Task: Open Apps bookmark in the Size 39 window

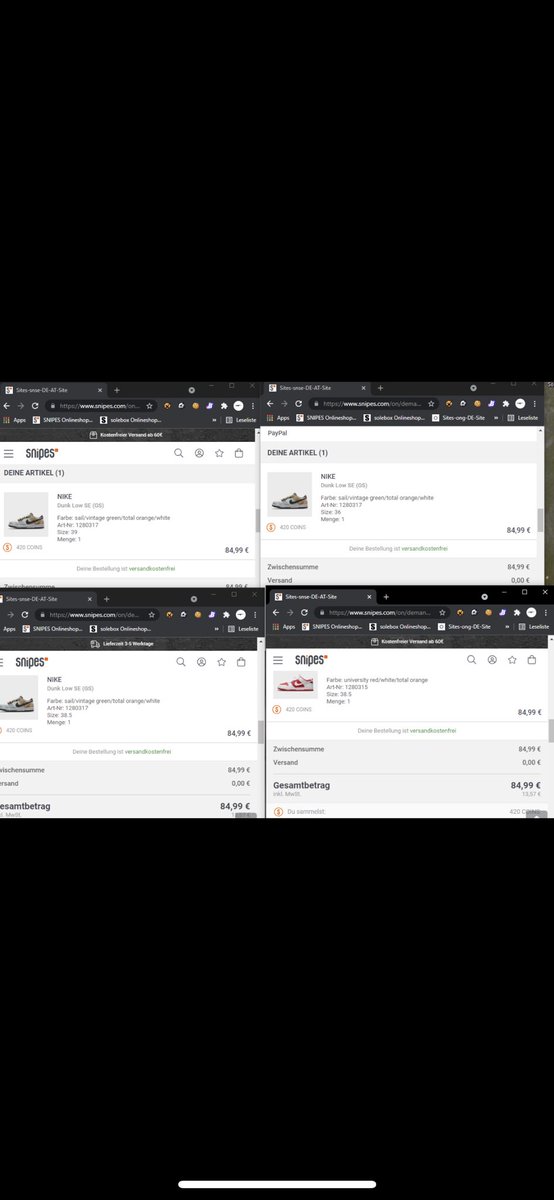Action: pos(13,420)
